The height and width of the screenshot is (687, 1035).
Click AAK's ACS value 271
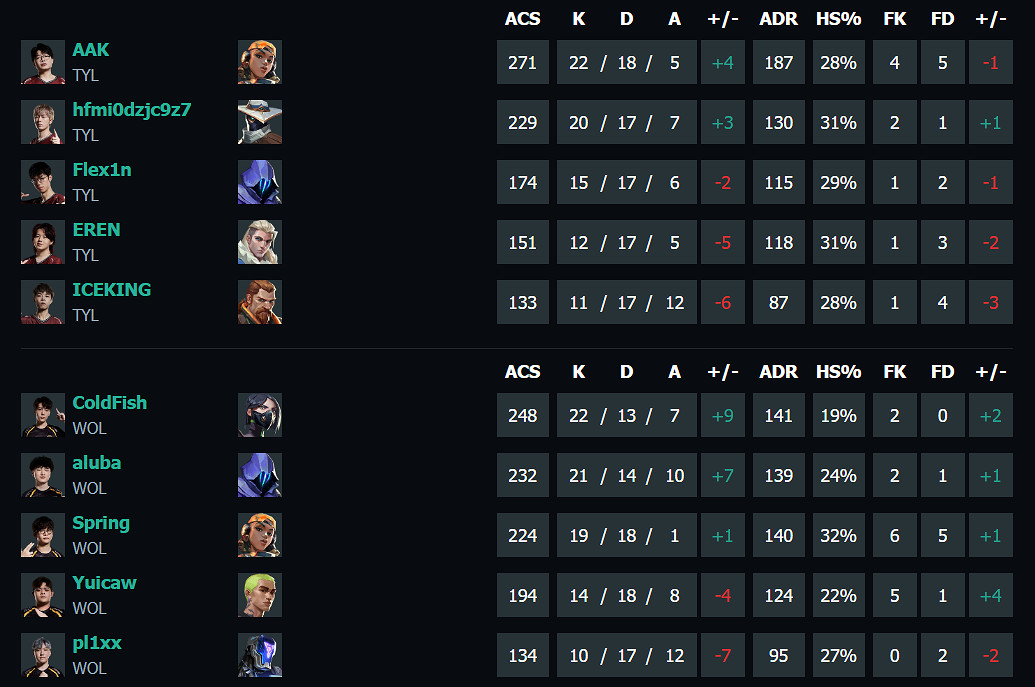click(x=522, y=63)
